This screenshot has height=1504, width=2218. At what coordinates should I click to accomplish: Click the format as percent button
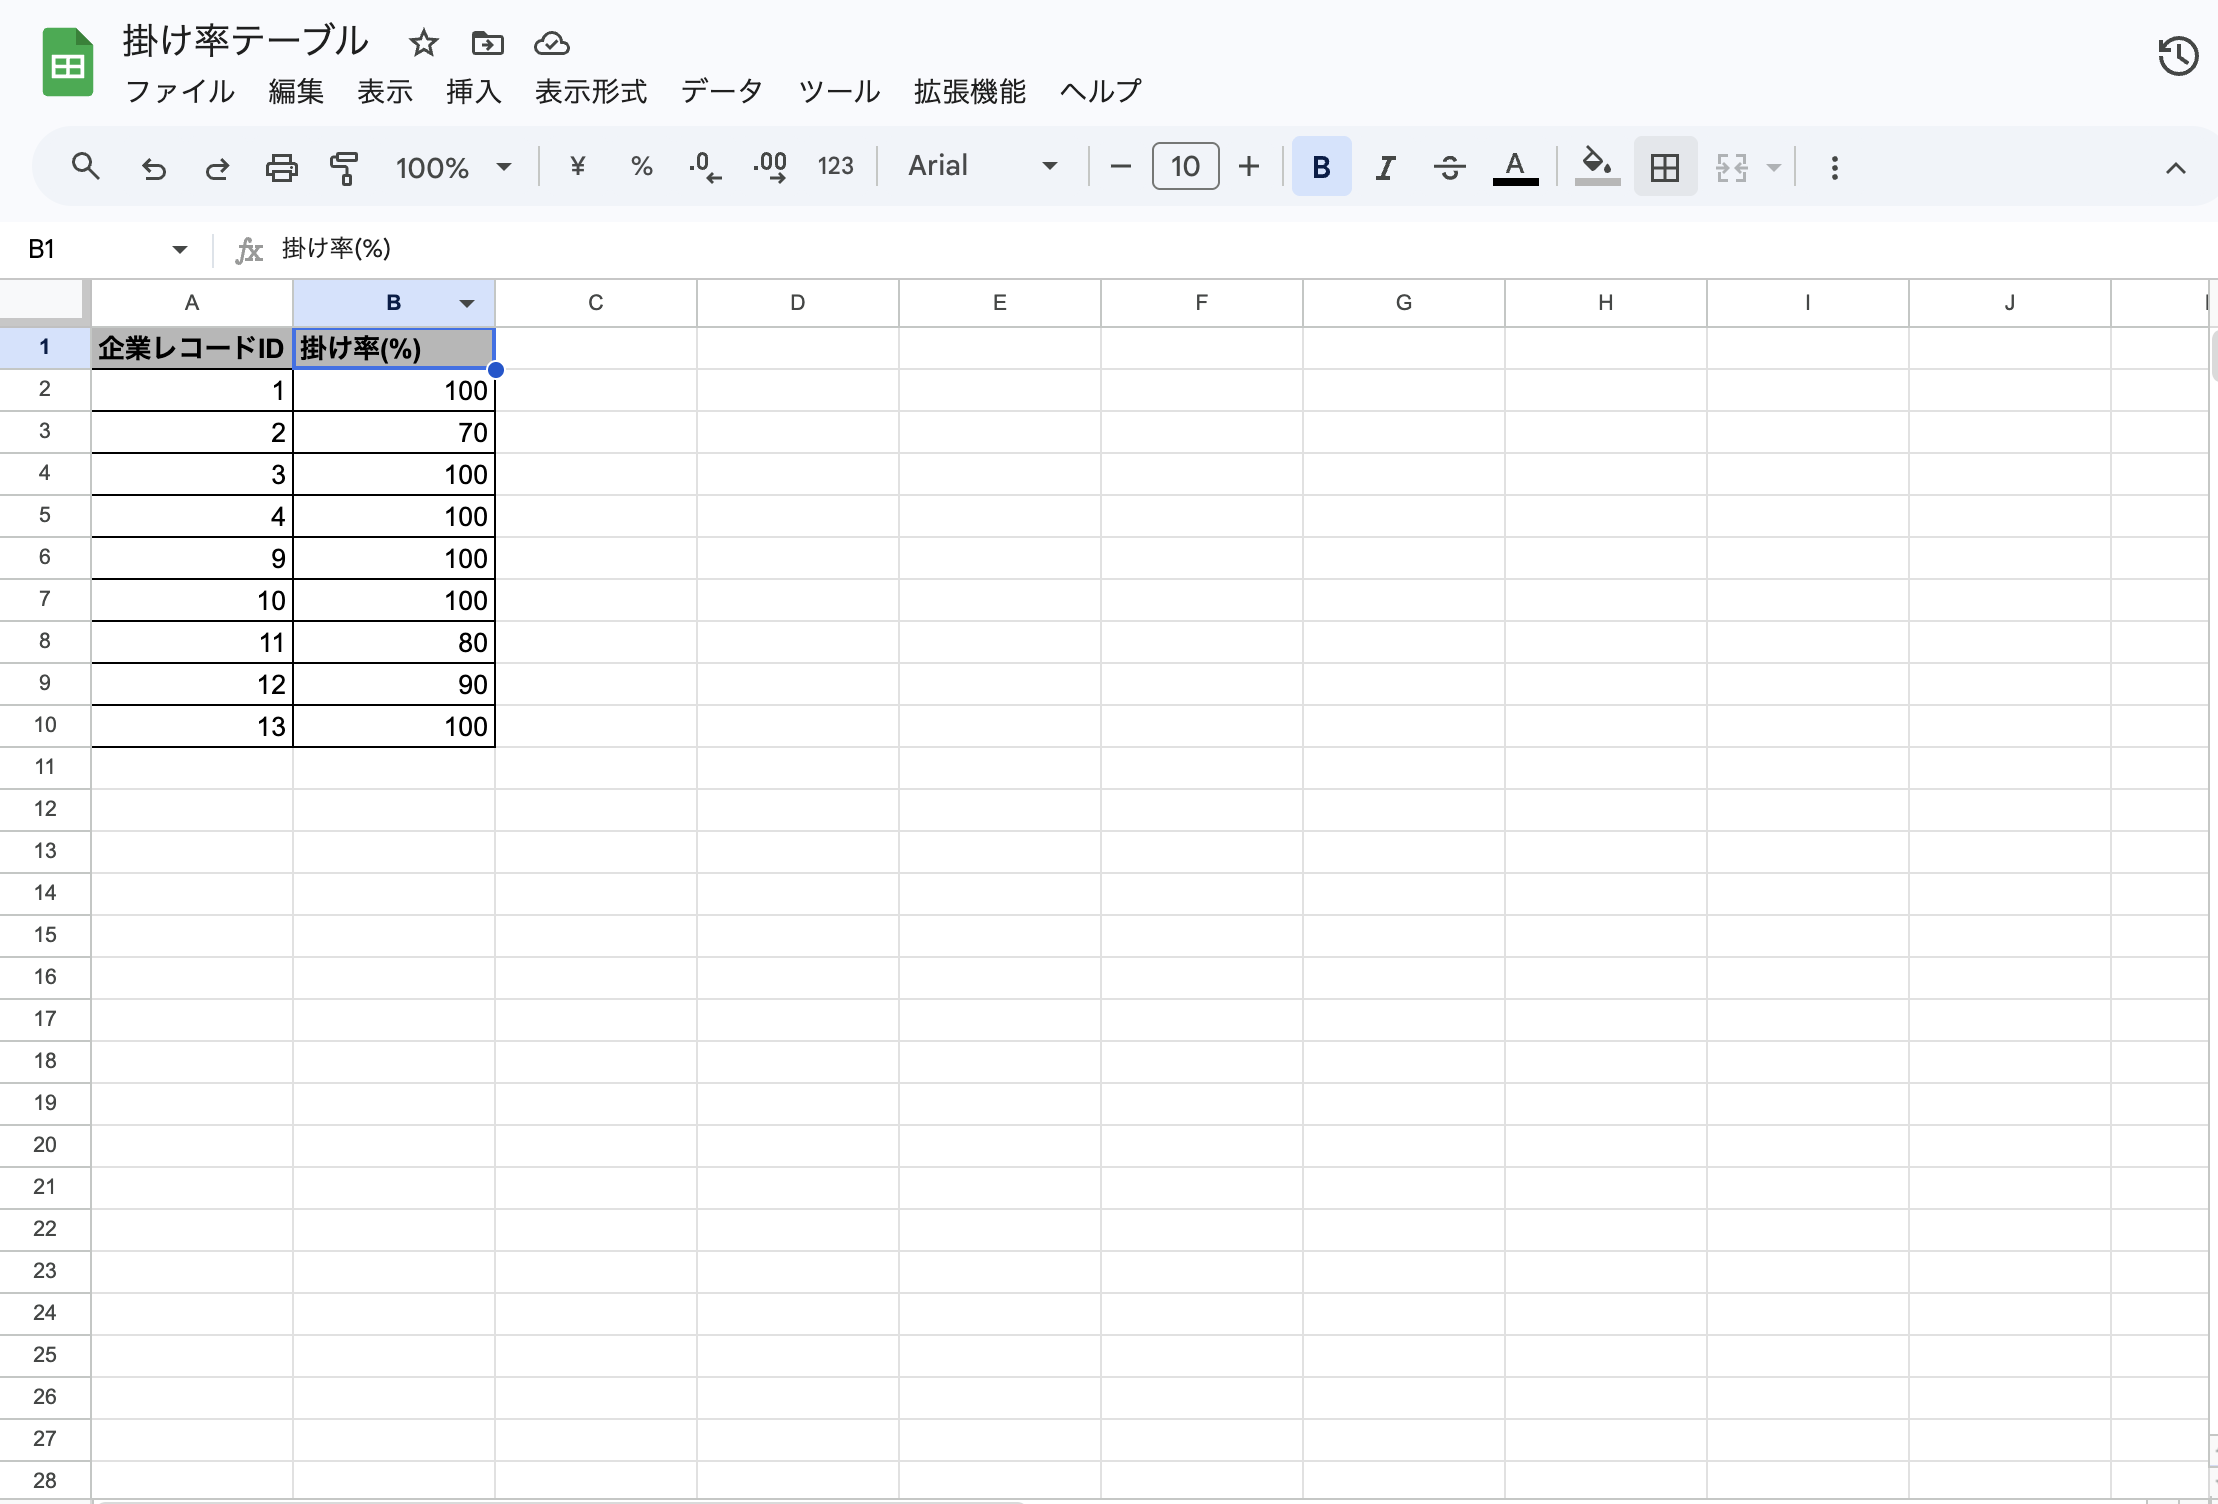point(641,166)
